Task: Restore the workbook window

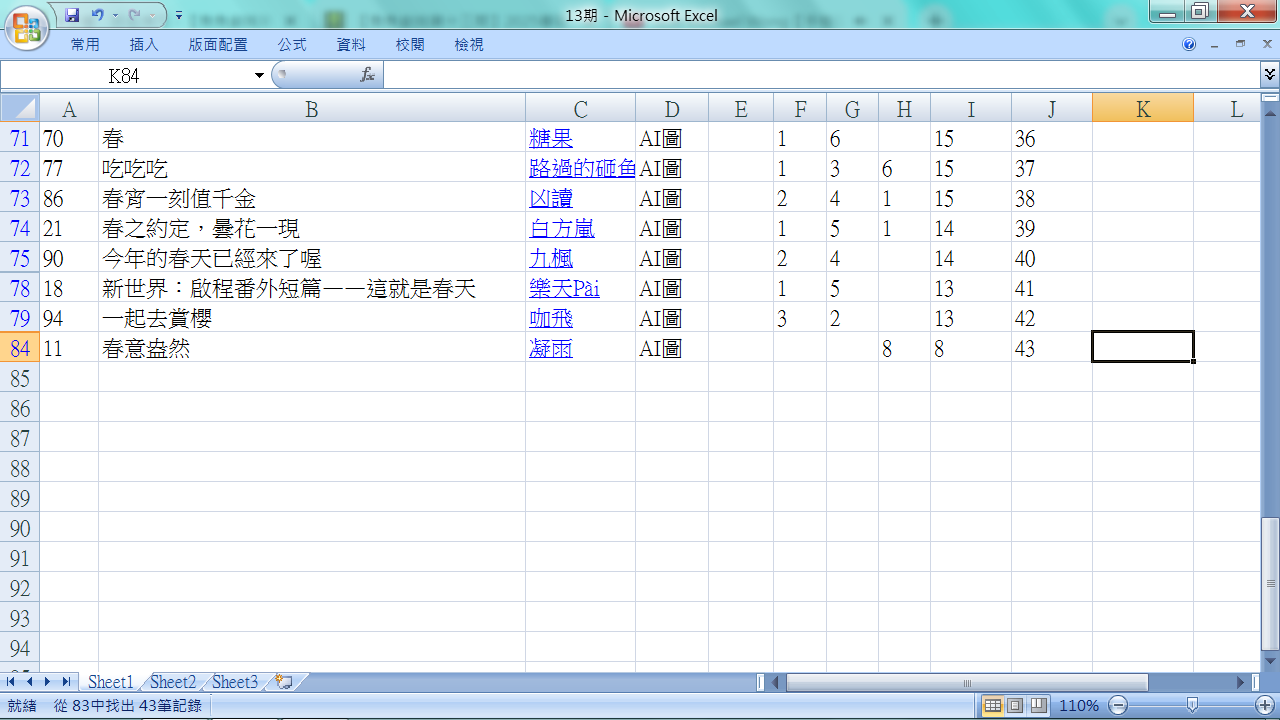Action: (x=1240, y=45)
